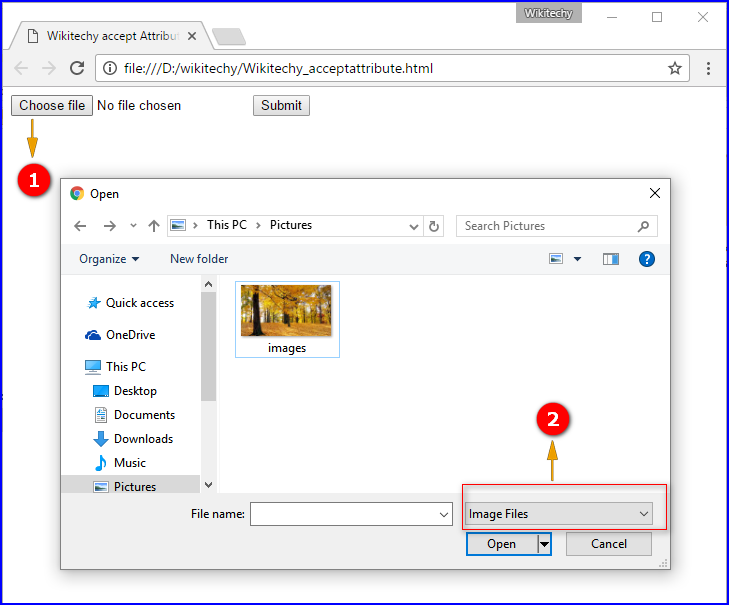Go back using dialog back arrow
The height and width of the screenshot is (605, 729).
click(x=81, y=226)
